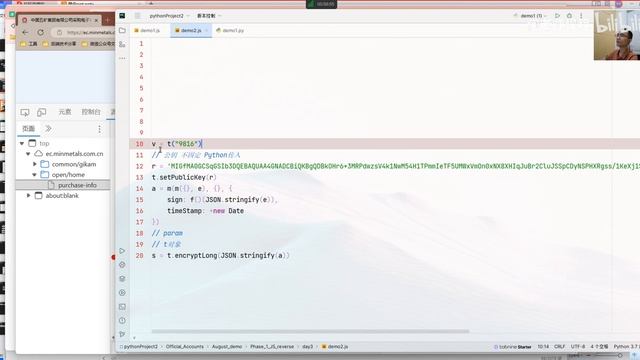Close the demo2.js editor tab
This screenshot has width=640, height=360.
(207, 31)
